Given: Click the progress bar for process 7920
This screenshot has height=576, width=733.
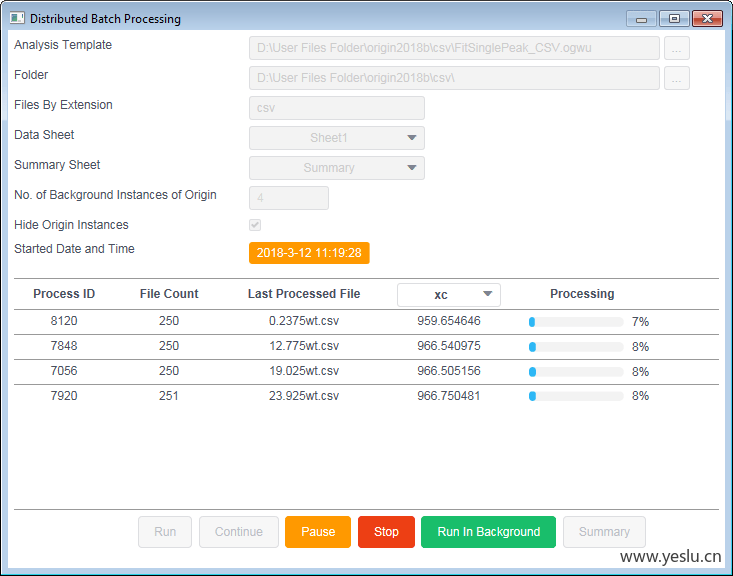Looking at the screenshot, I should (x=576, y=396).
